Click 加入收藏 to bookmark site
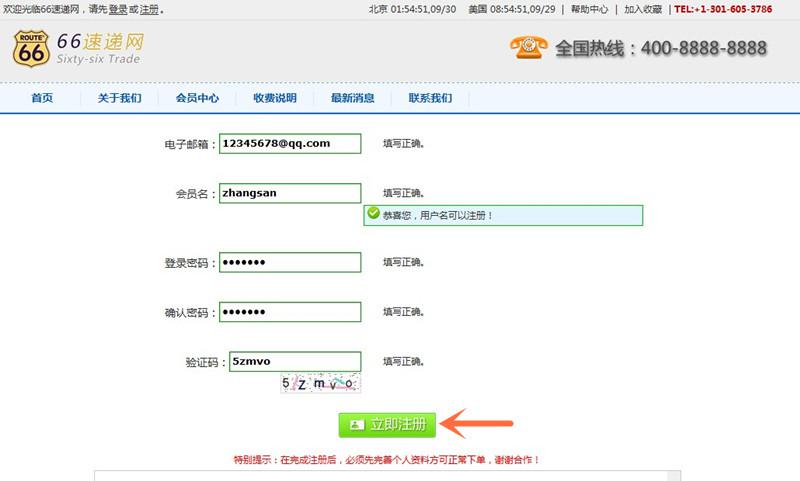 pos(644,9)
